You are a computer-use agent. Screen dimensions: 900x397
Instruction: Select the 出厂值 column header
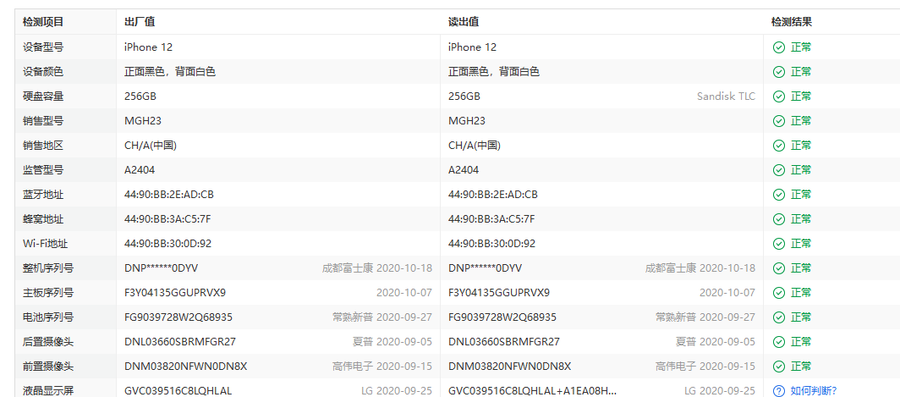(139, 22)
